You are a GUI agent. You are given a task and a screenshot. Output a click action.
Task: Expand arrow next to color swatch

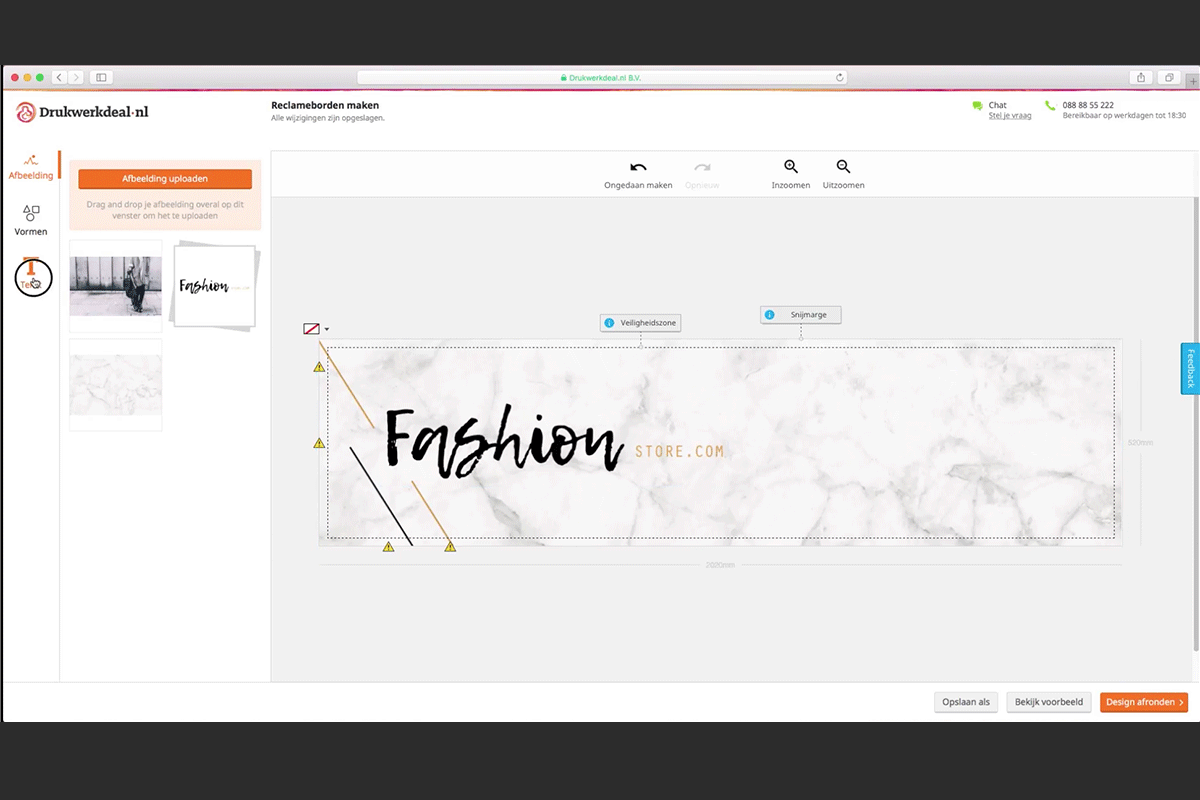[x=326, y=329]
